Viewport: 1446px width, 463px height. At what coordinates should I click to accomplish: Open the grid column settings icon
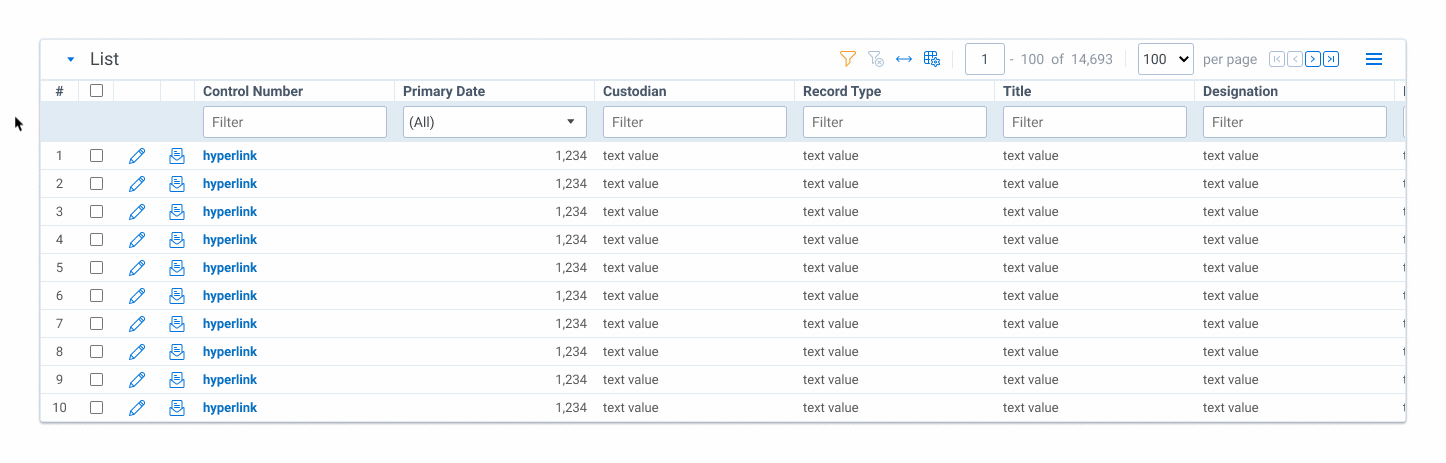point(932,59)
